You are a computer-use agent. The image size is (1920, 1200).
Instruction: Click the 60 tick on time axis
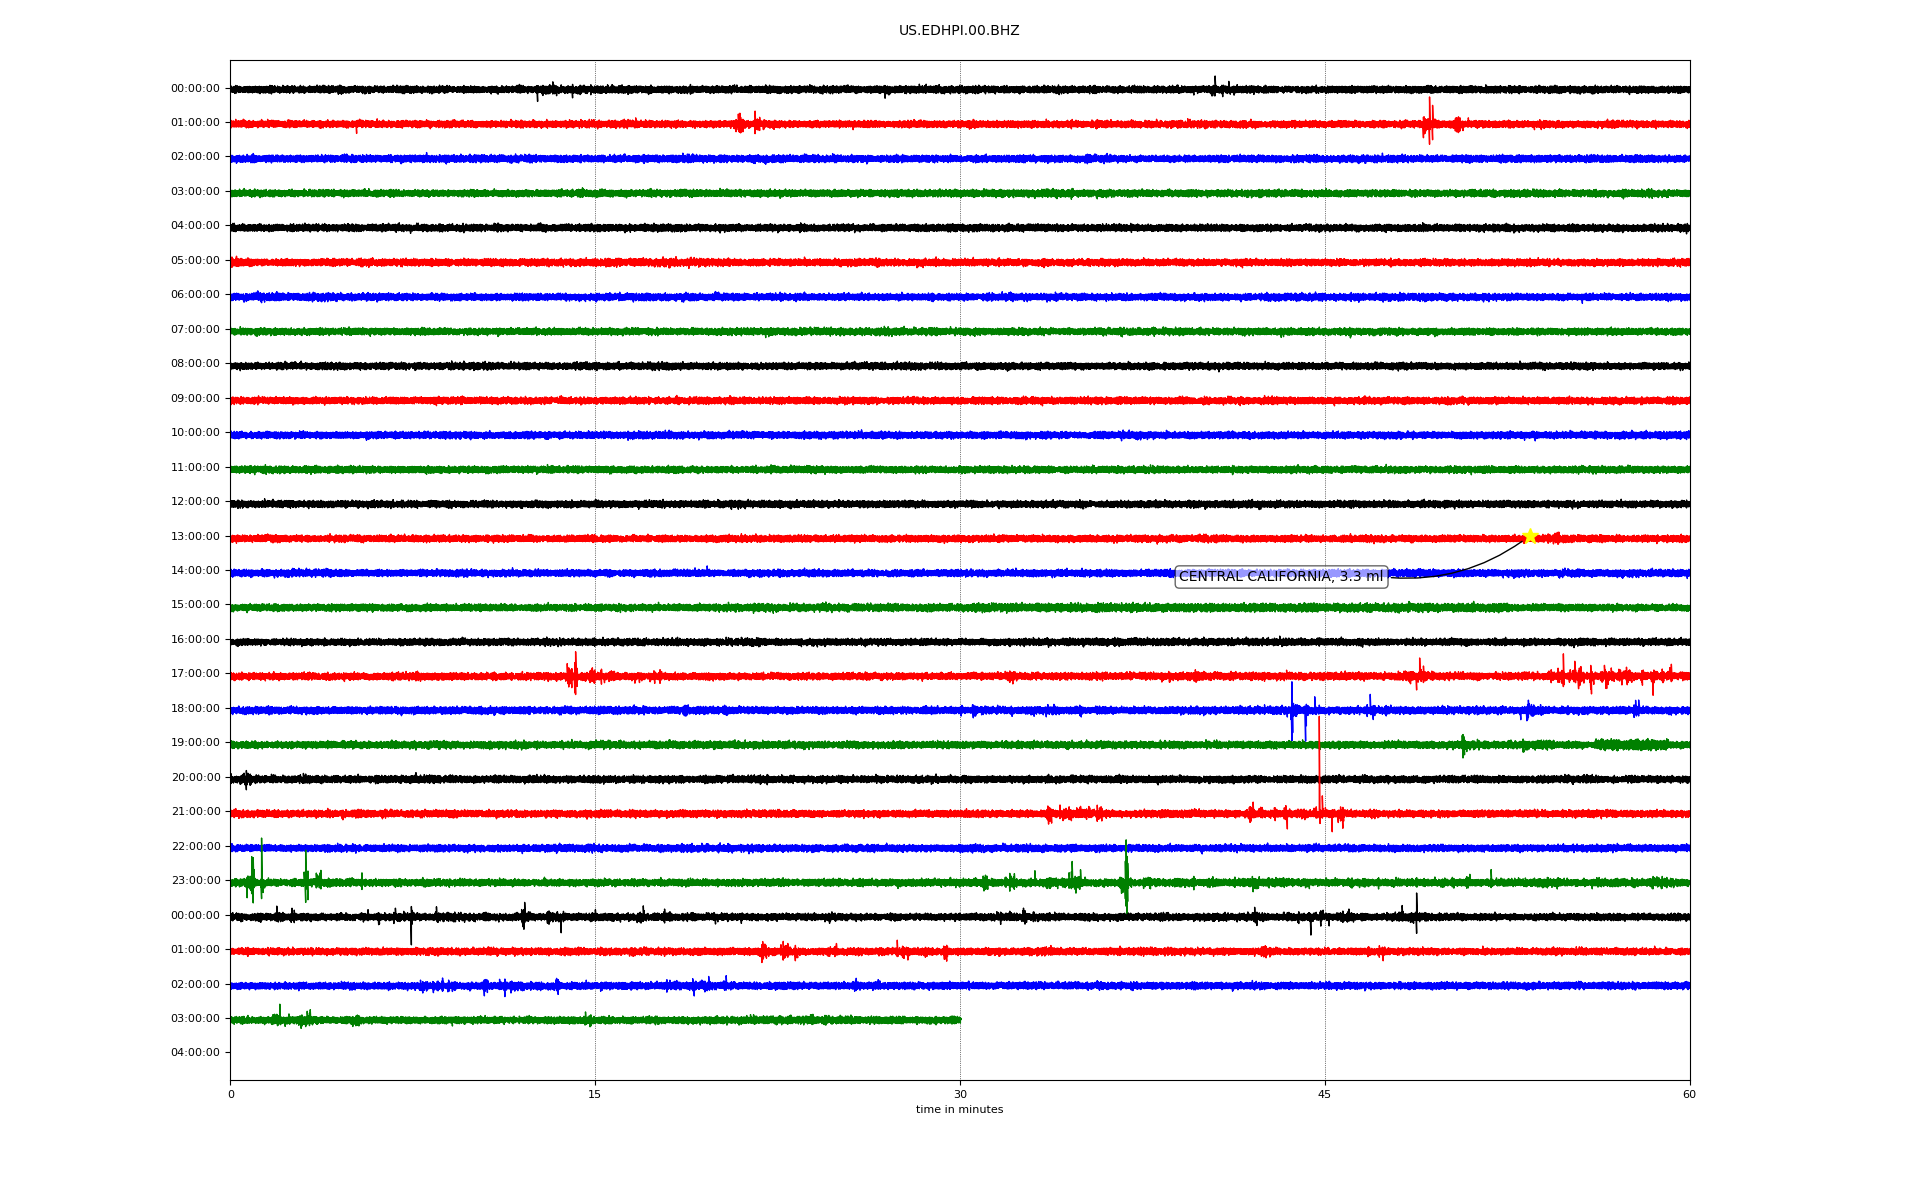coord(1689,1094)
